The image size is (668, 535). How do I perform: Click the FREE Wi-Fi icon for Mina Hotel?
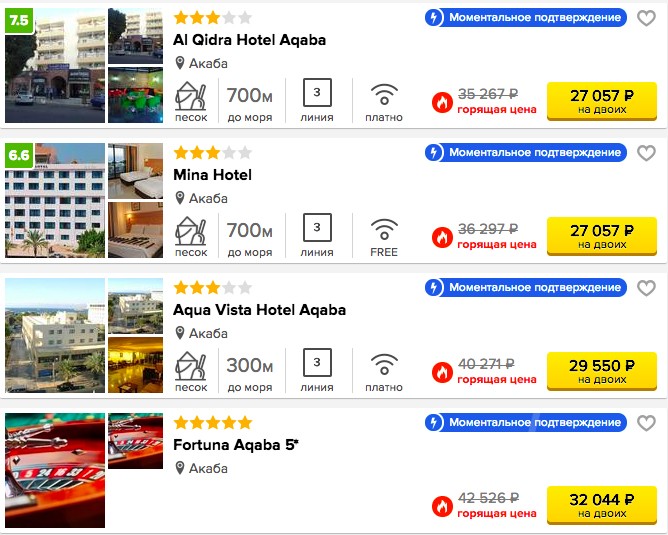pos(384,230)
